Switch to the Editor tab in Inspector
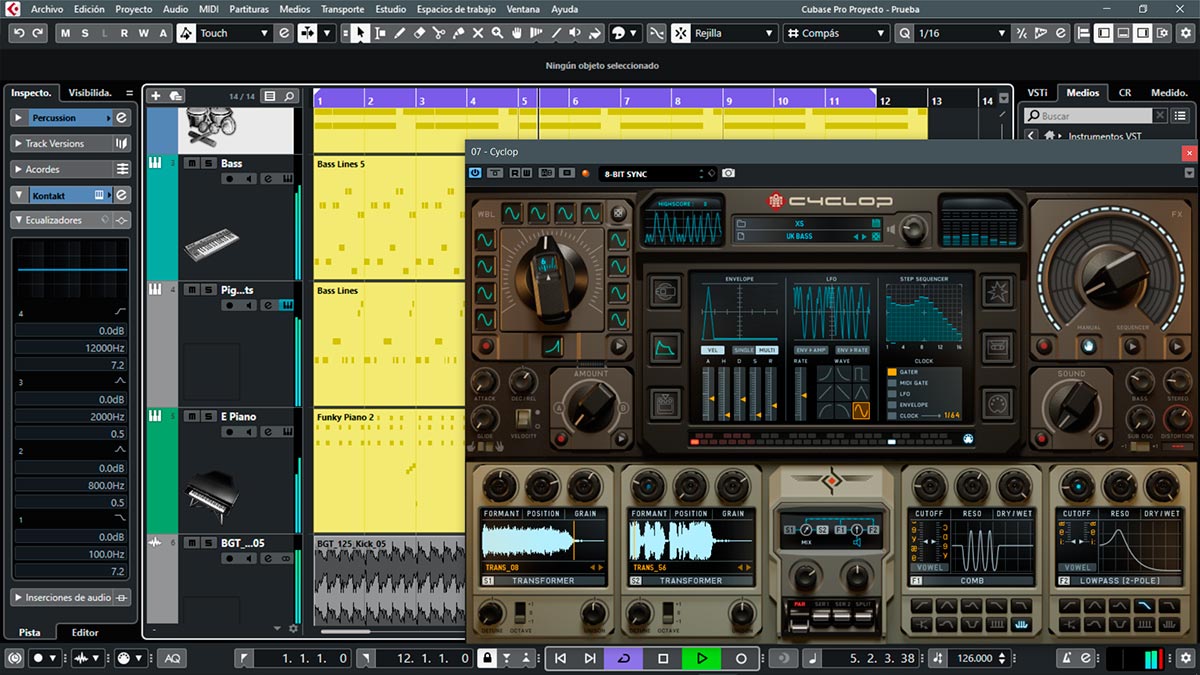 [85, 632]
